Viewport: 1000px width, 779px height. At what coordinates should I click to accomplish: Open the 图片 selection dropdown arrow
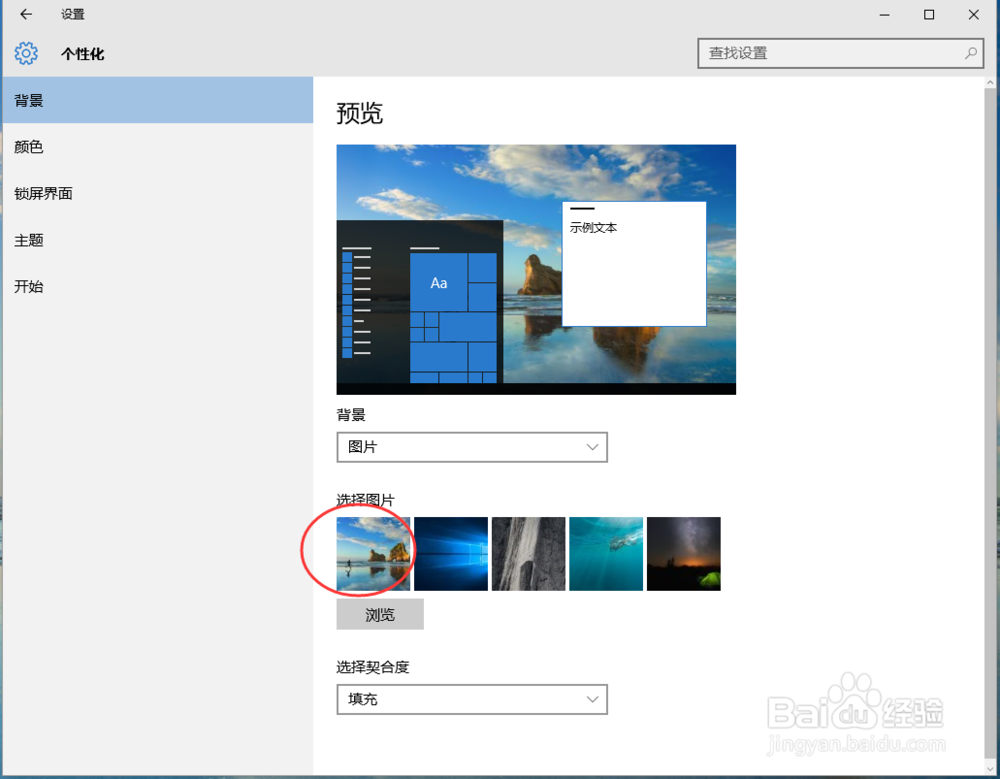coord(593,447)
